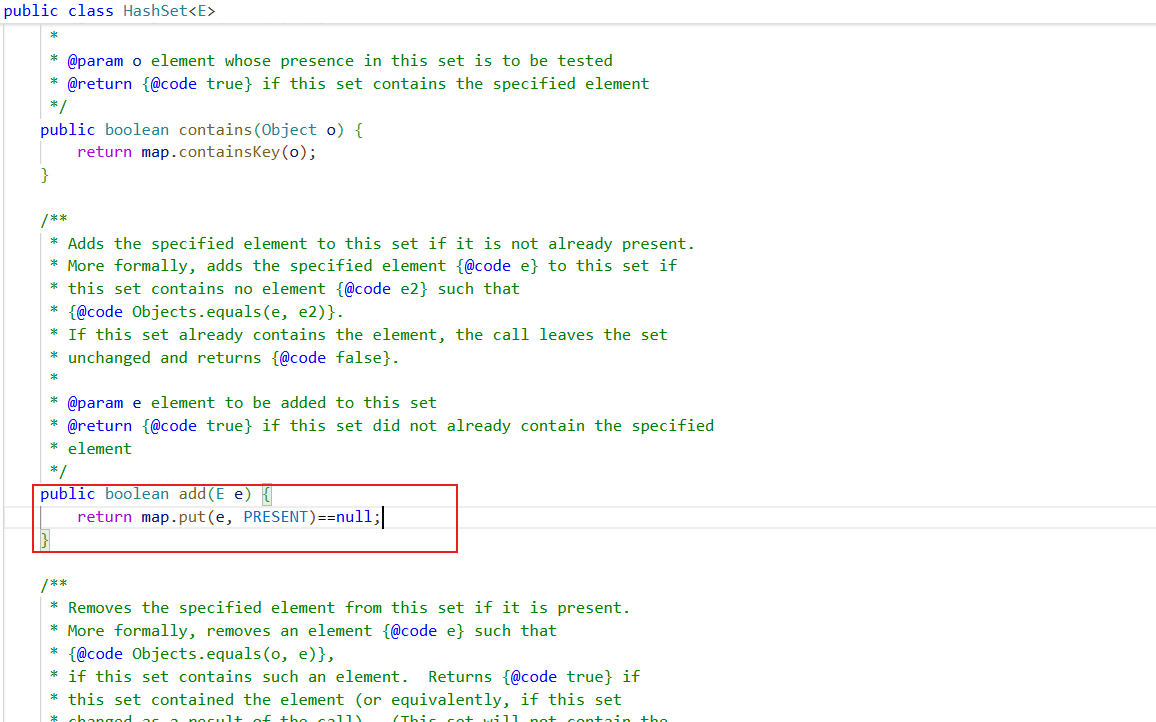Click the HashSet<E> name in sticky header

pyautogui.click(x=169, y=11)
